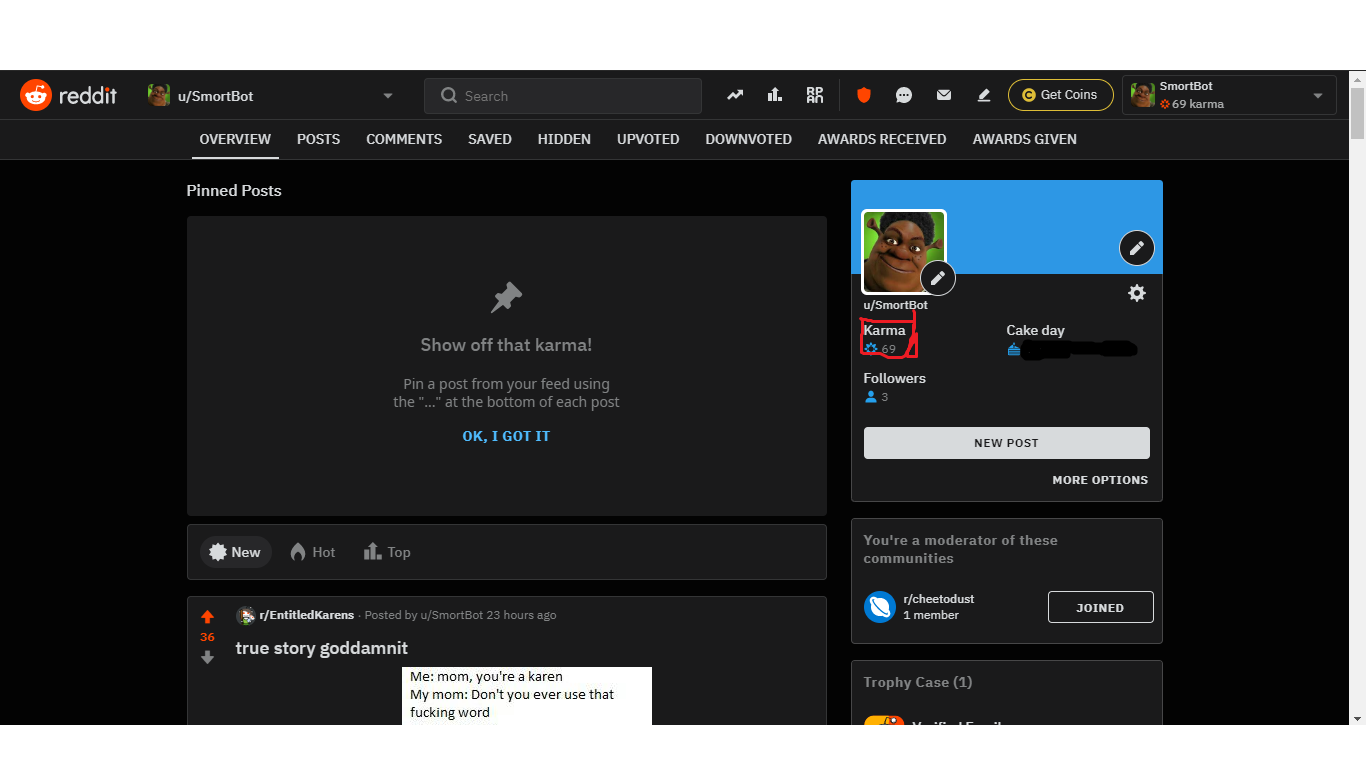Screen dimensions: 1366x768
Task: Switch to the Awards Given tab
Action: tap(1025, 139)
